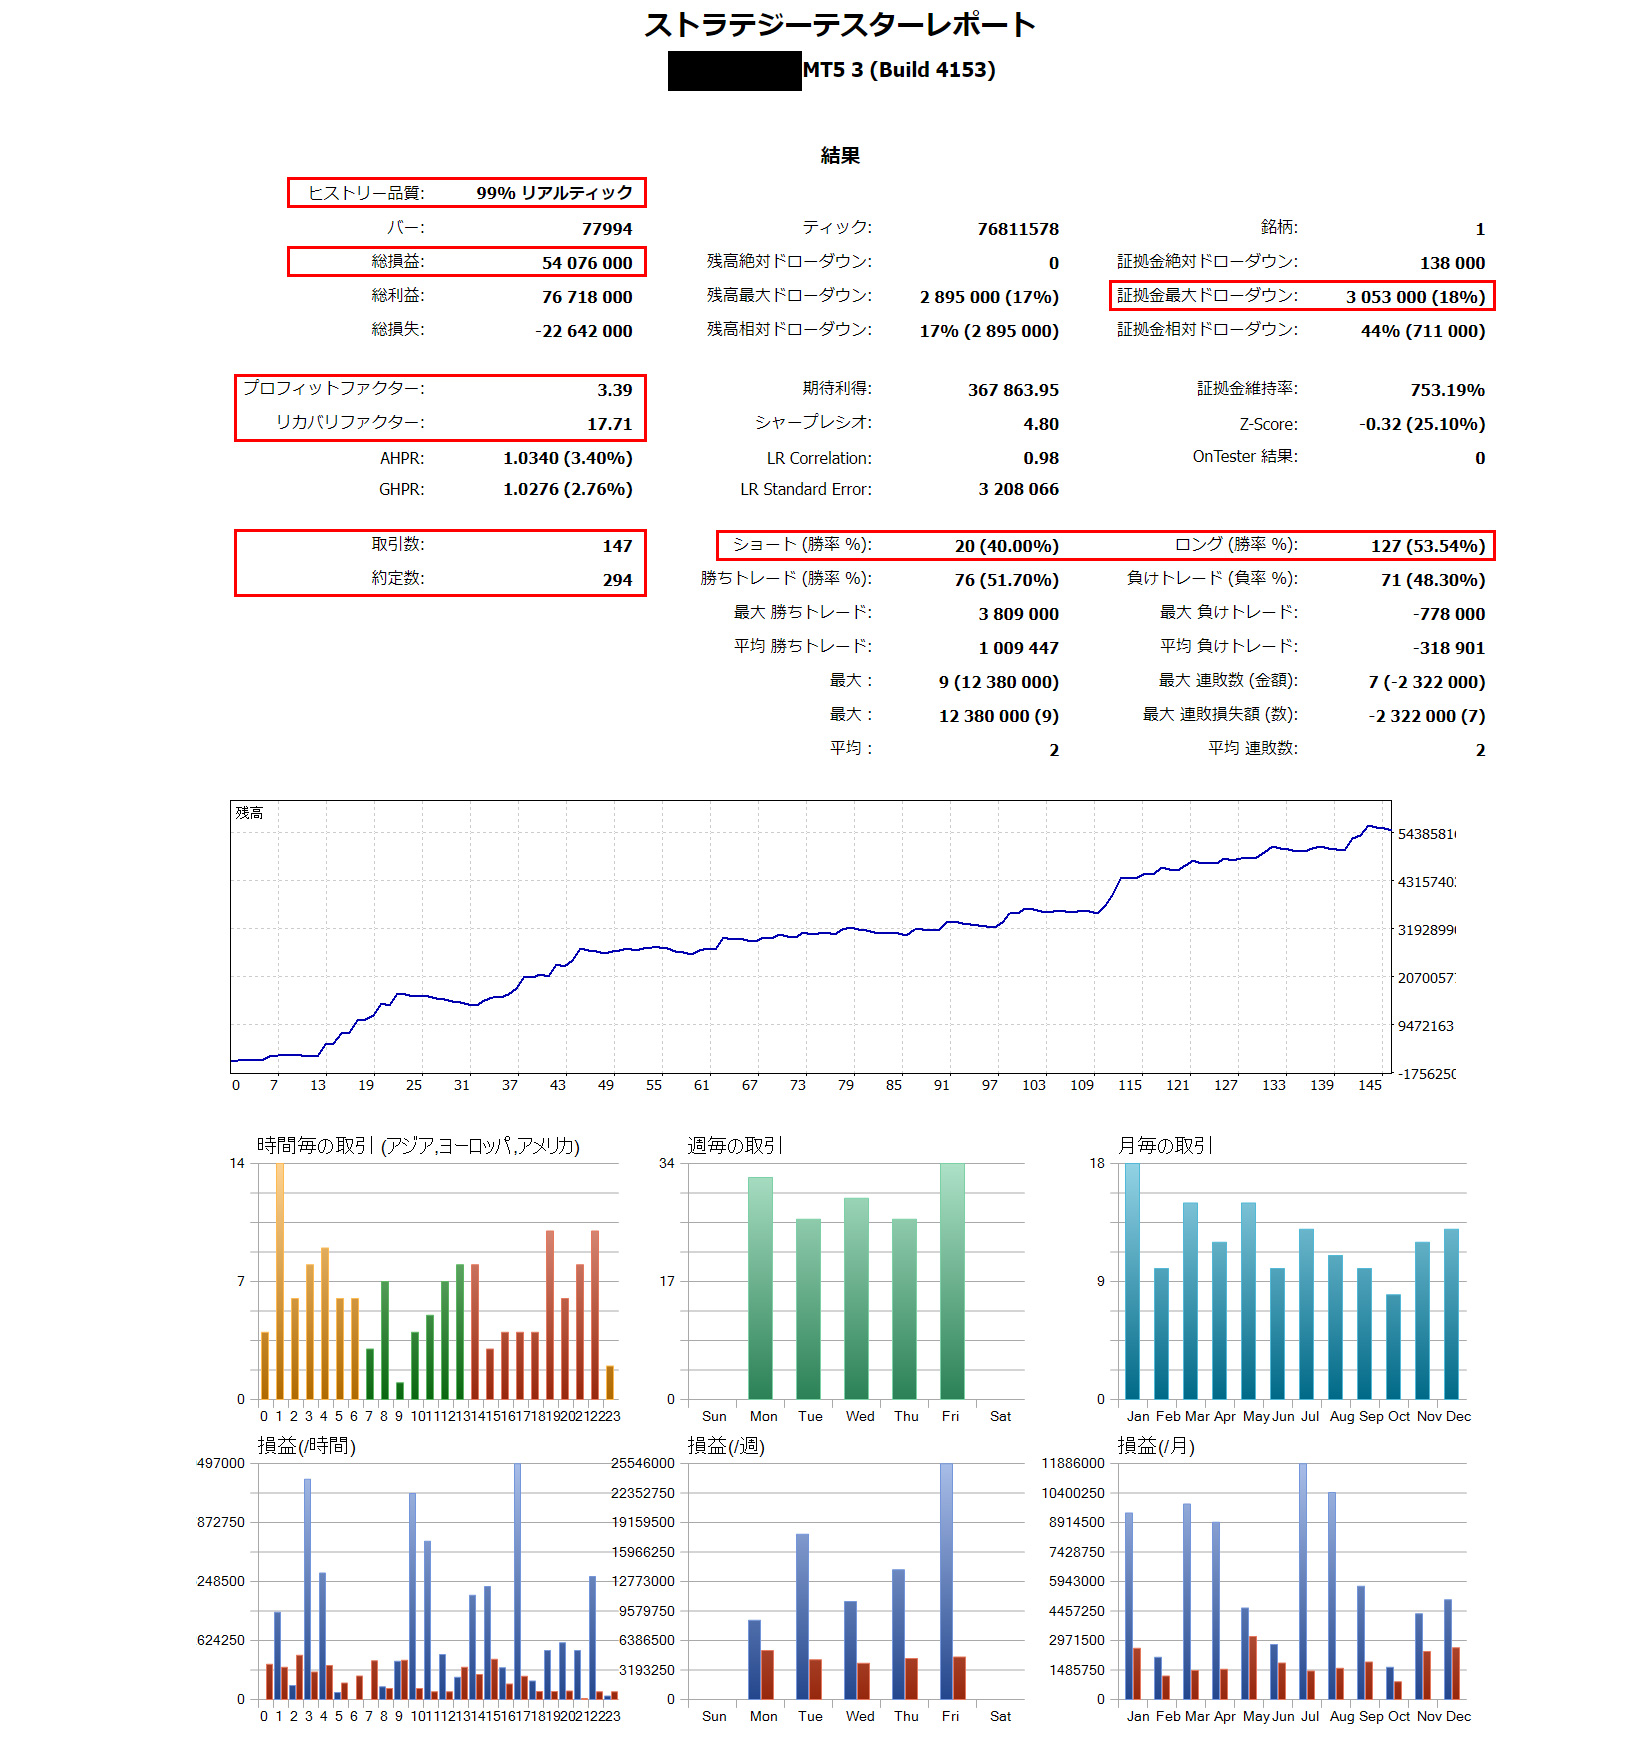Click the ショート value 20 (40.00%)
1649x1748 pixels.
(x=1006, y=546)
